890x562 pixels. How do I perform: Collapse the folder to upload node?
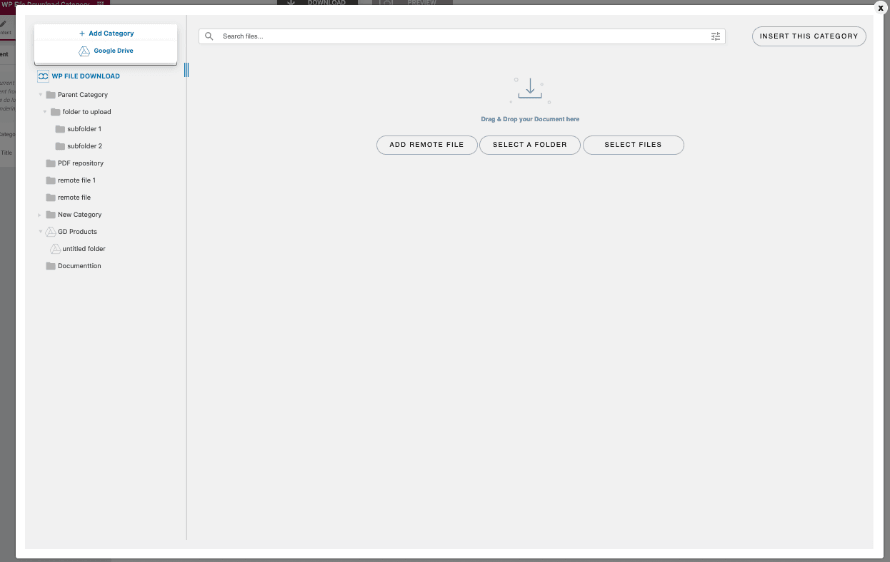click(45, 112)
